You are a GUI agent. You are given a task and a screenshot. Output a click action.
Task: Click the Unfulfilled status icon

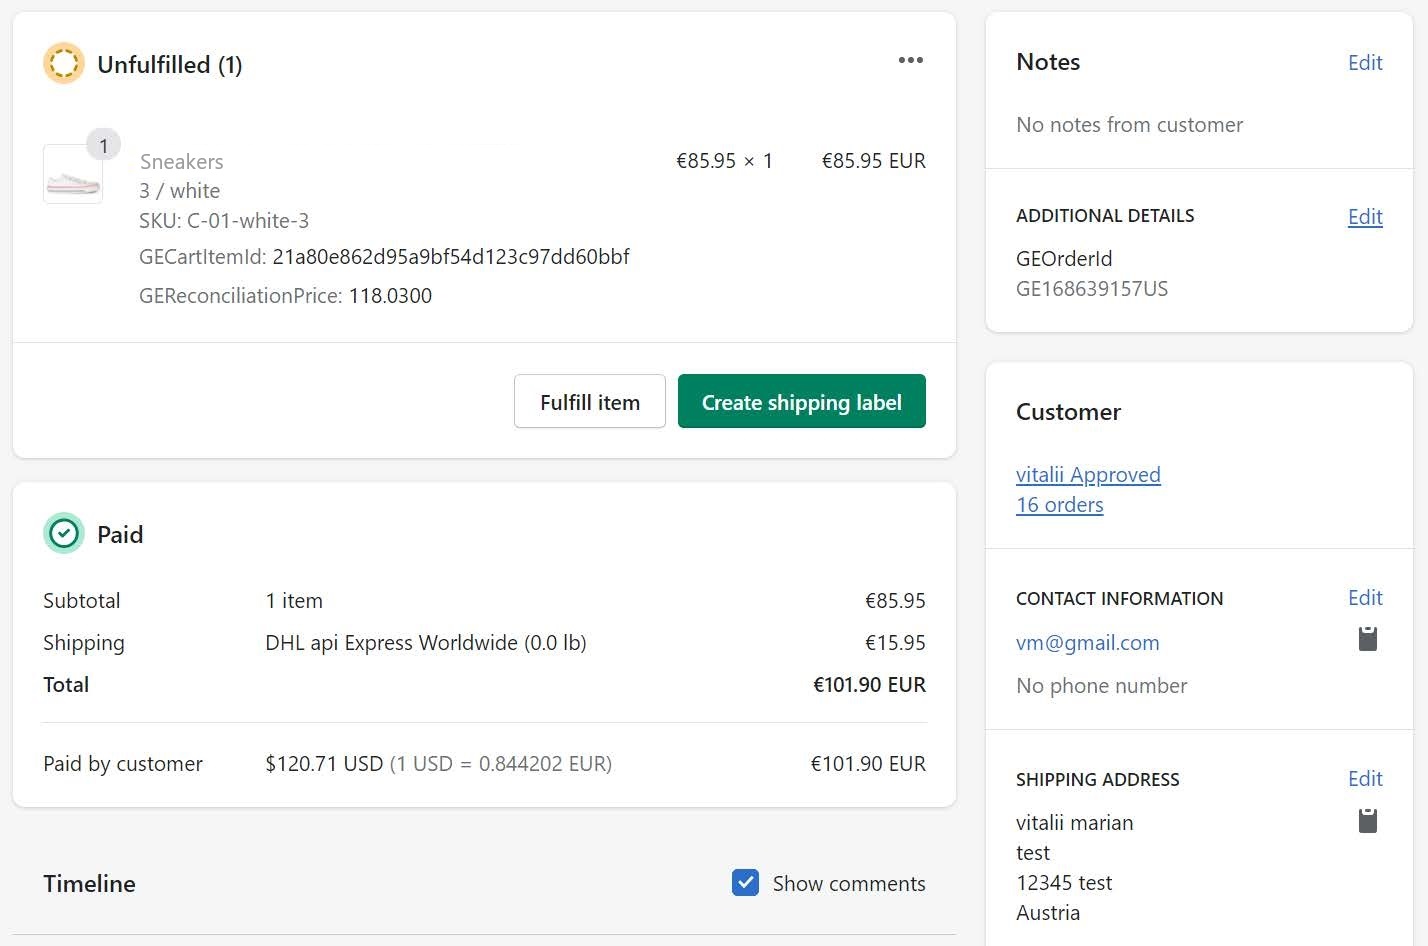pos(64,64)
